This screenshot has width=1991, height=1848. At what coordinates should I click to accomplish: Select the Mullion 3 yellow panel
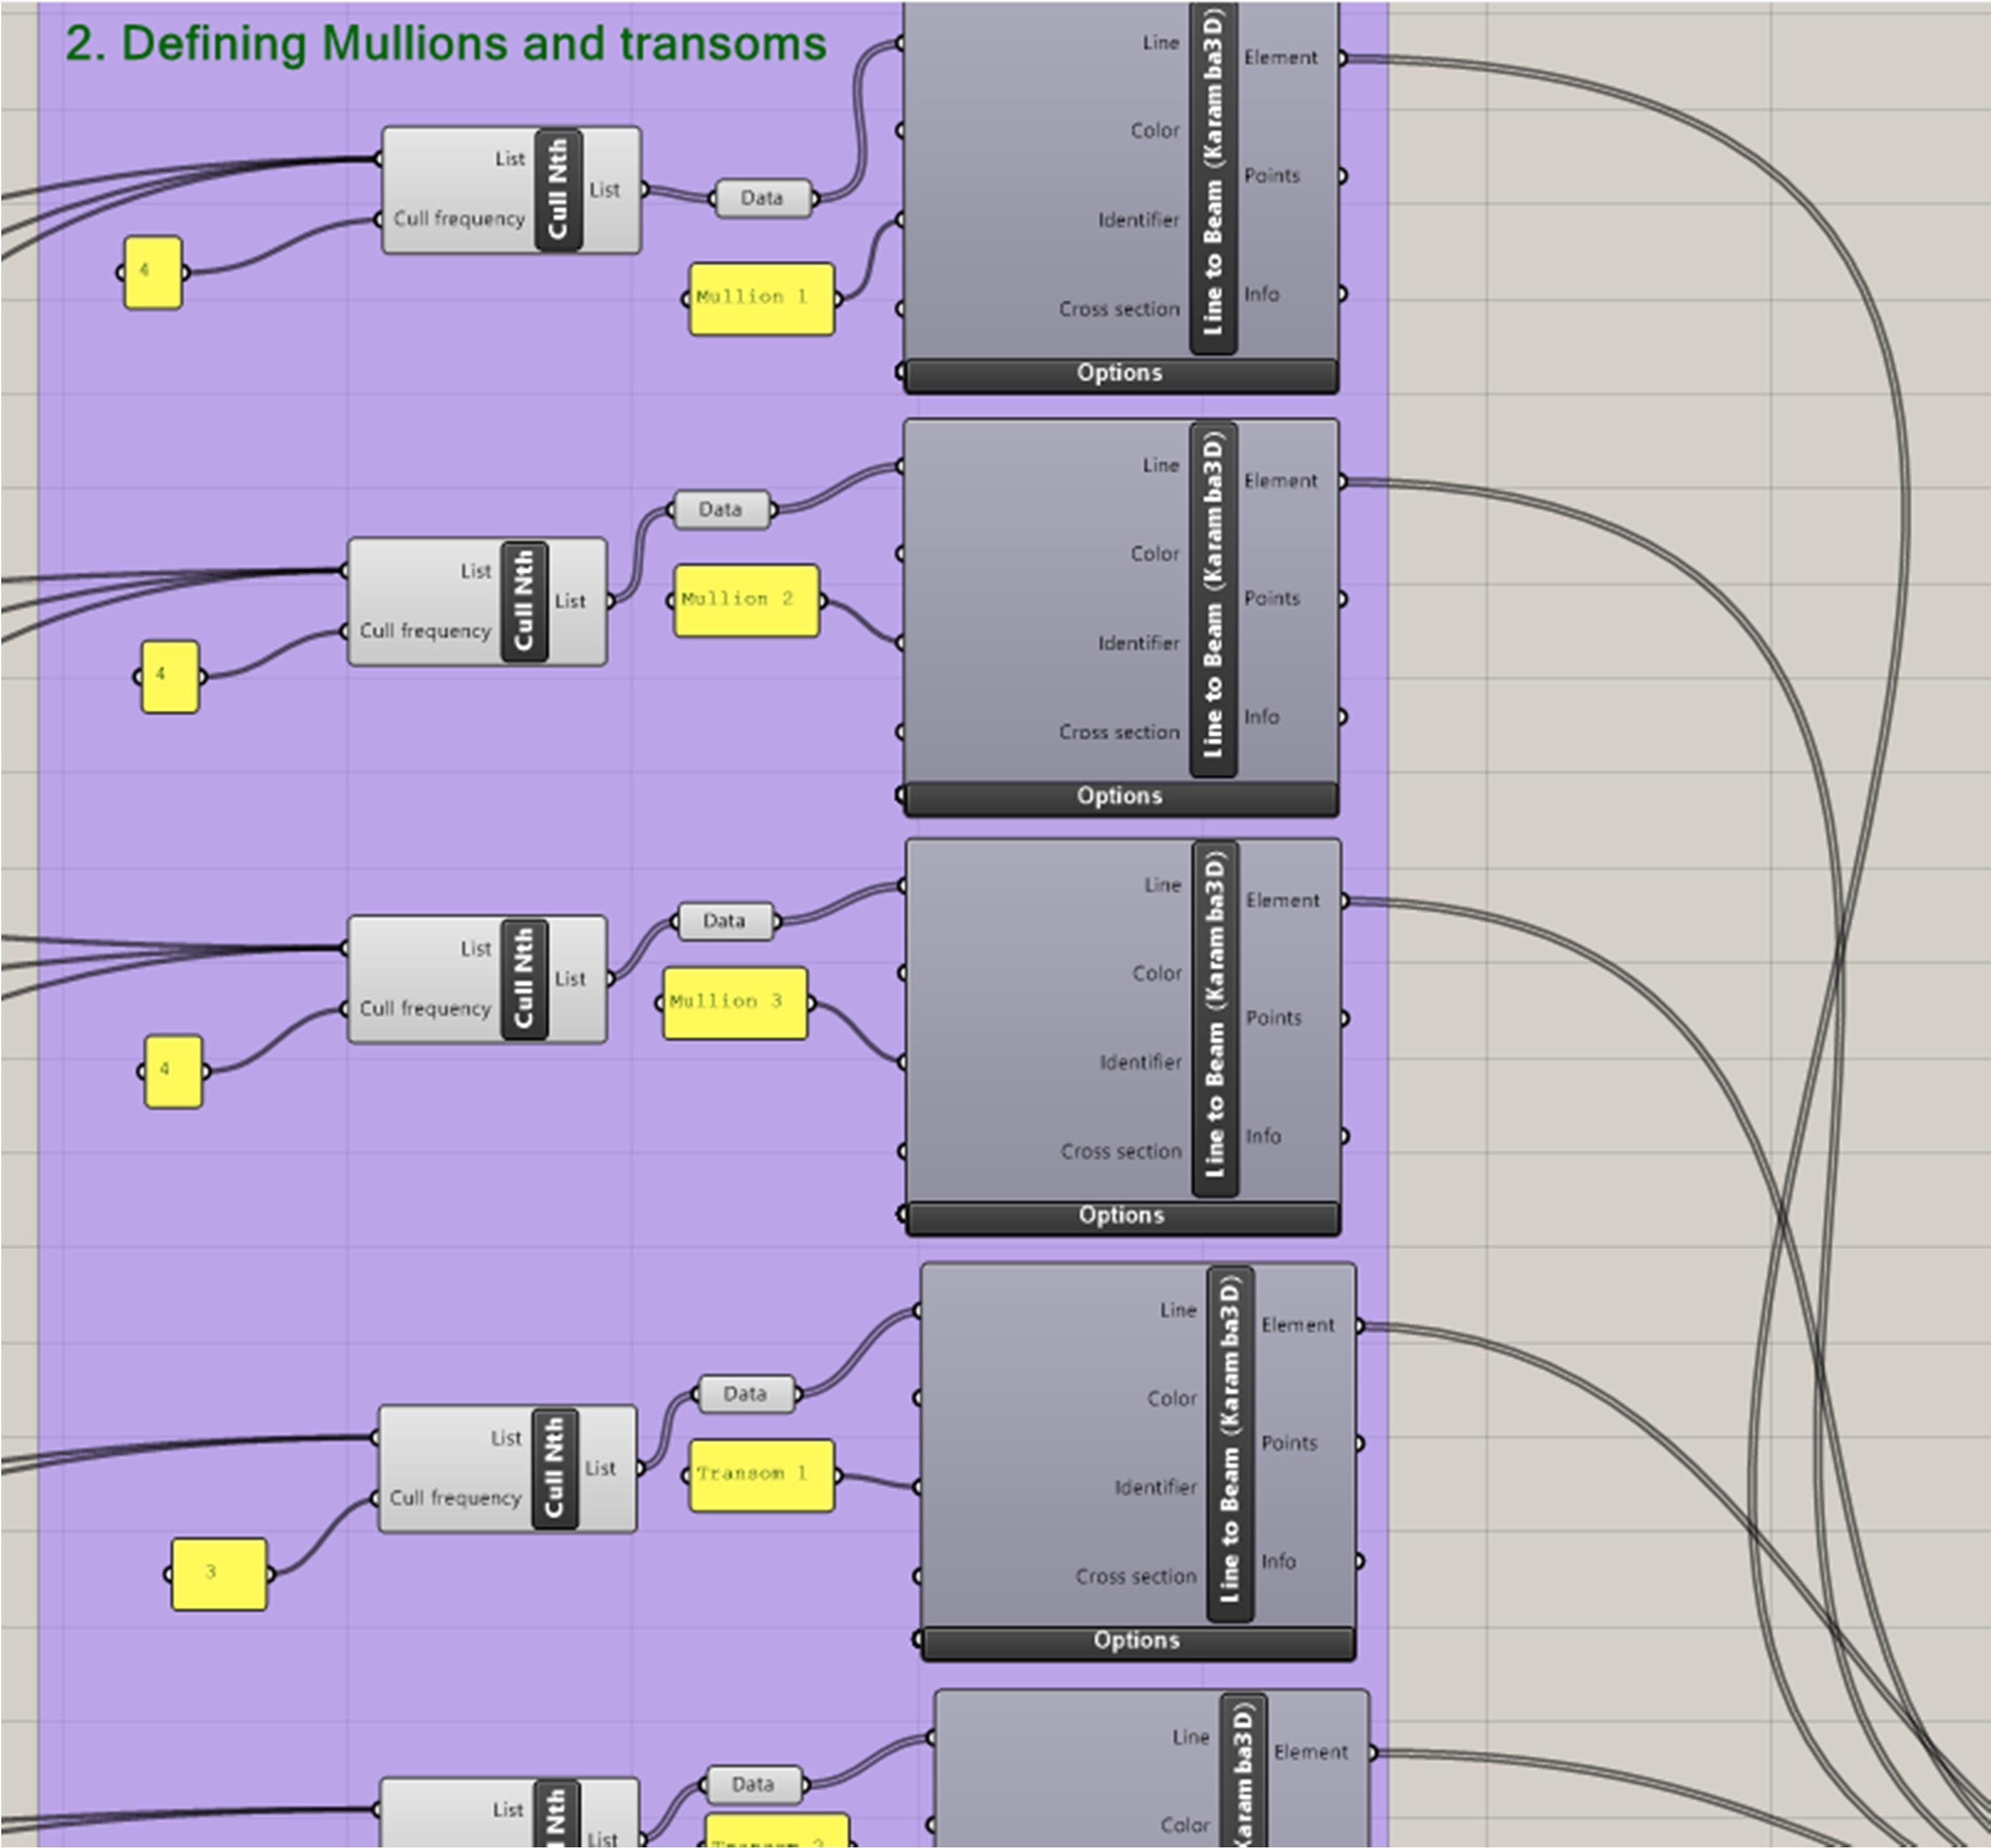tap(735, 1002)
